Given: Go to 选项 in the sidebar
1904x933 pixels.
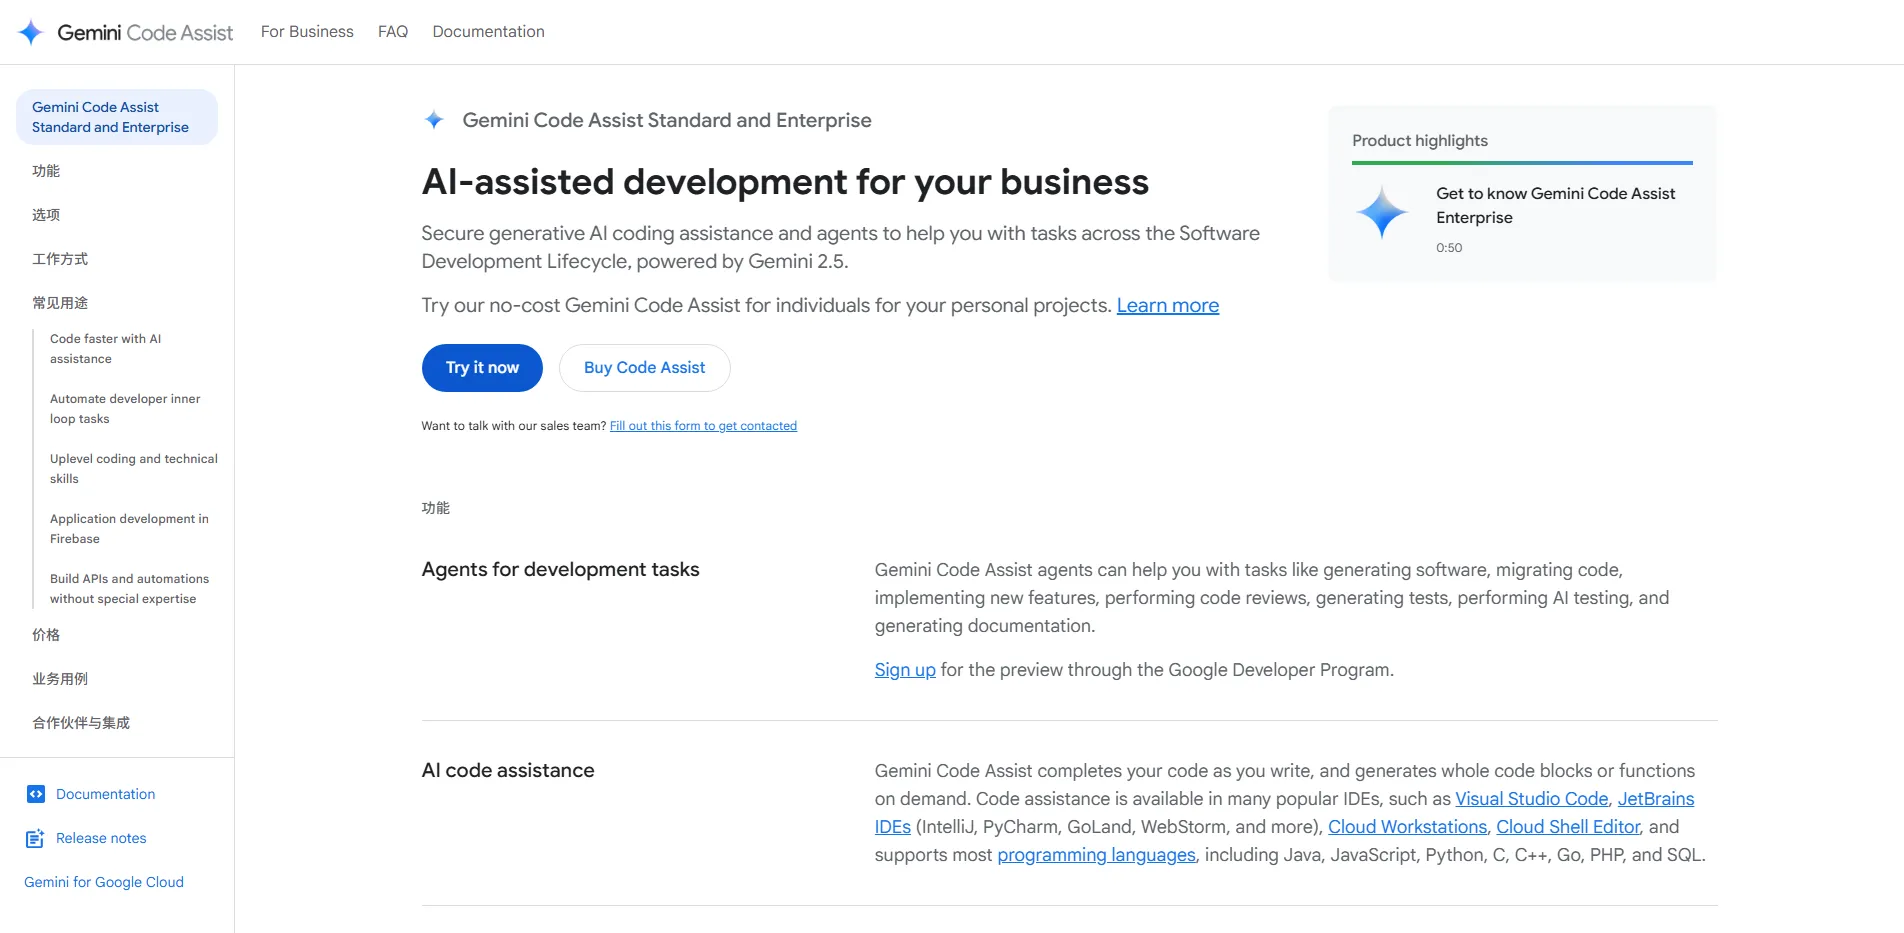Looking at the screenshot, I should click(46, 215).
